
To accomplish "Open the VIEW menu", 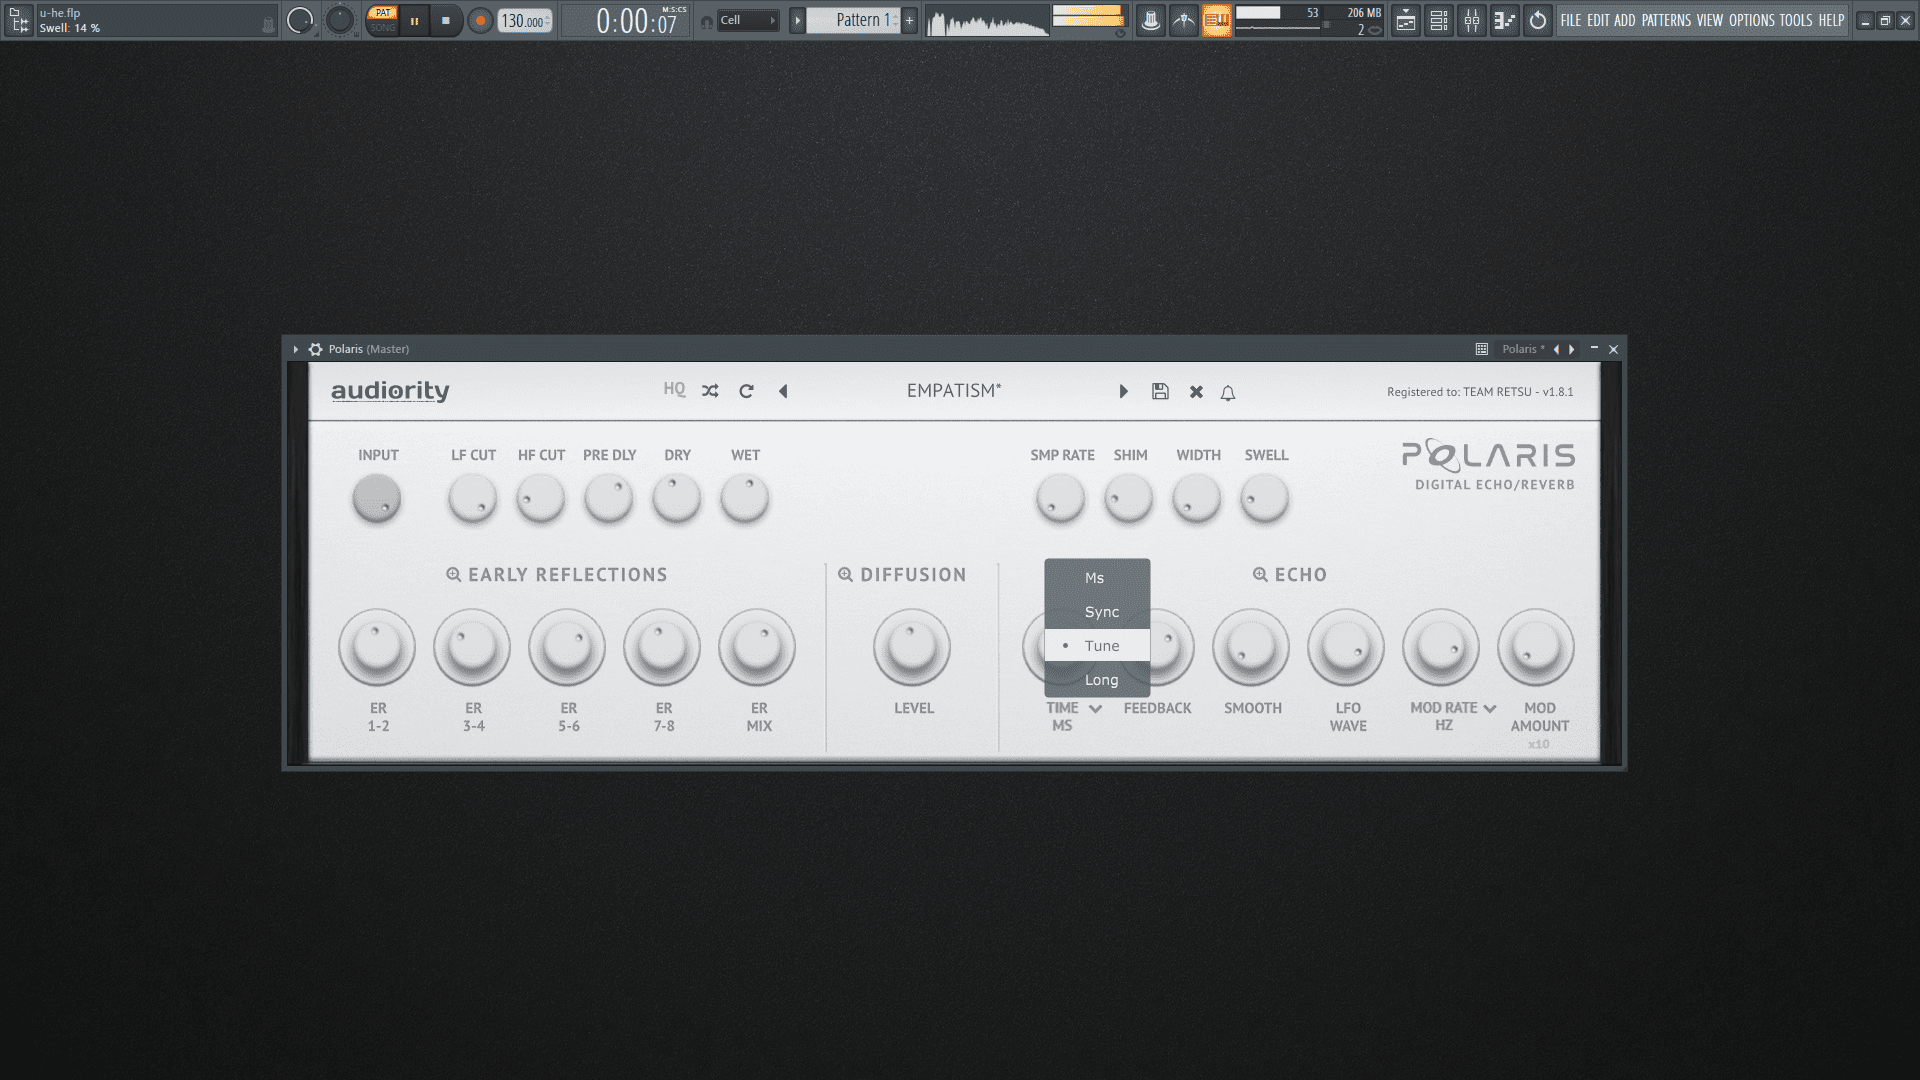I will pyautogui.click(x=1710, y=20).
